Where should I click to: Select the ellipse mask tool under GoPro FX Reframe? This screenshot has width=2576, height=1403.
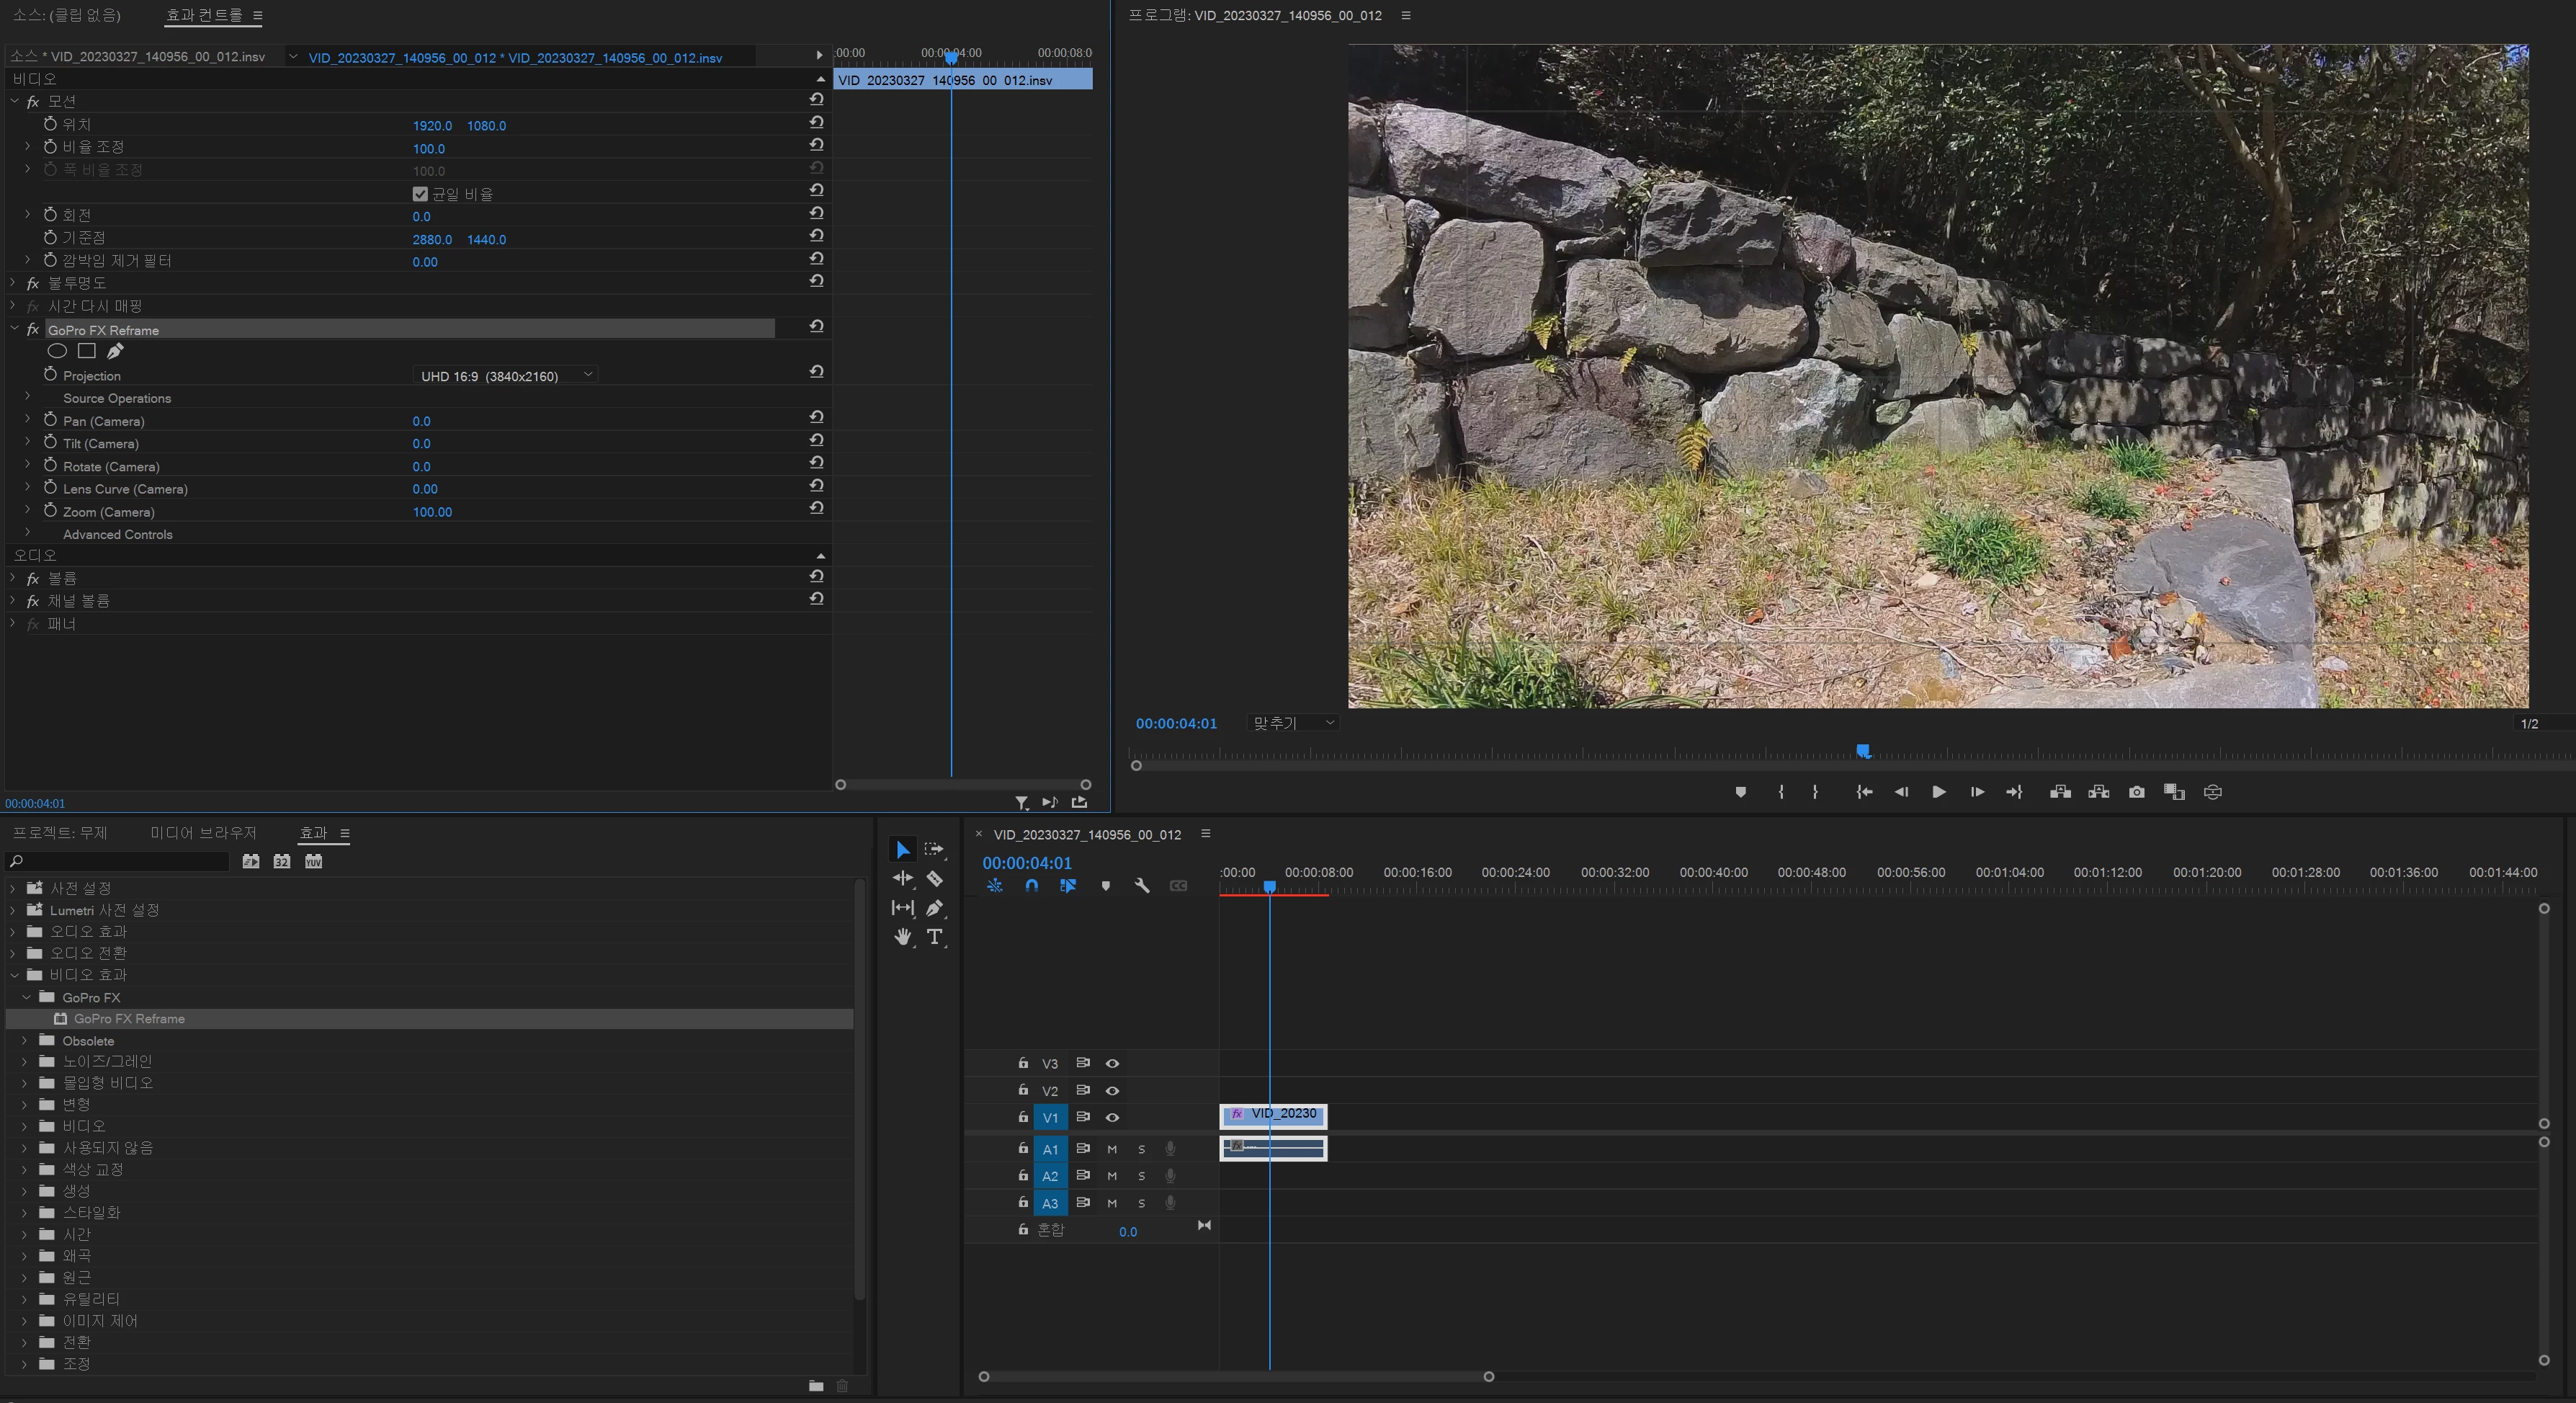(57, 351)
